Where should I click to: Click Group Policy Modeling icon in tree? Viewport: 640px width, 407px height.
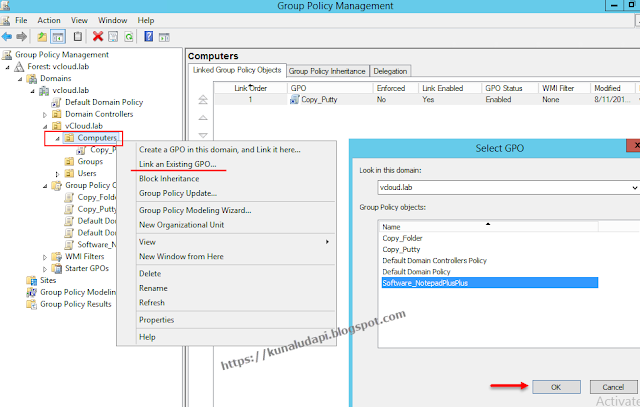coord(31,292)
